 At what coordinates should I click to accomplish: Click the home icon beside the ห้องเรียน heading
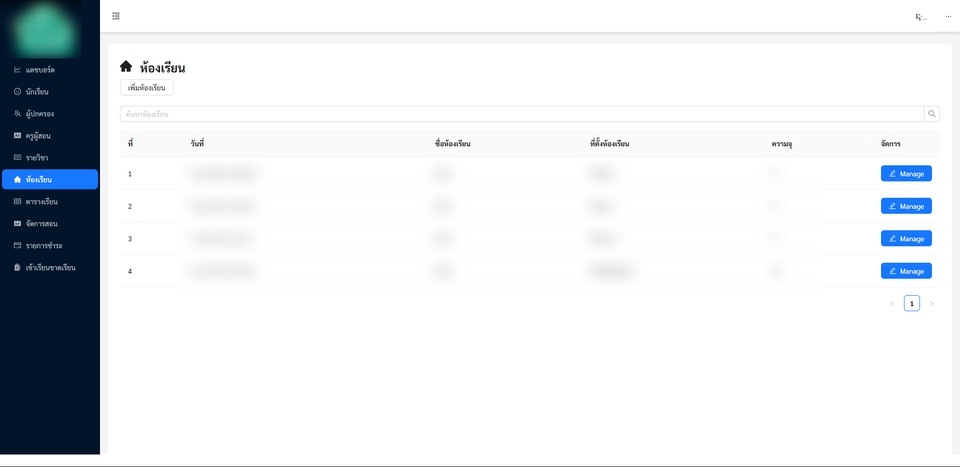tap(126, 66)
